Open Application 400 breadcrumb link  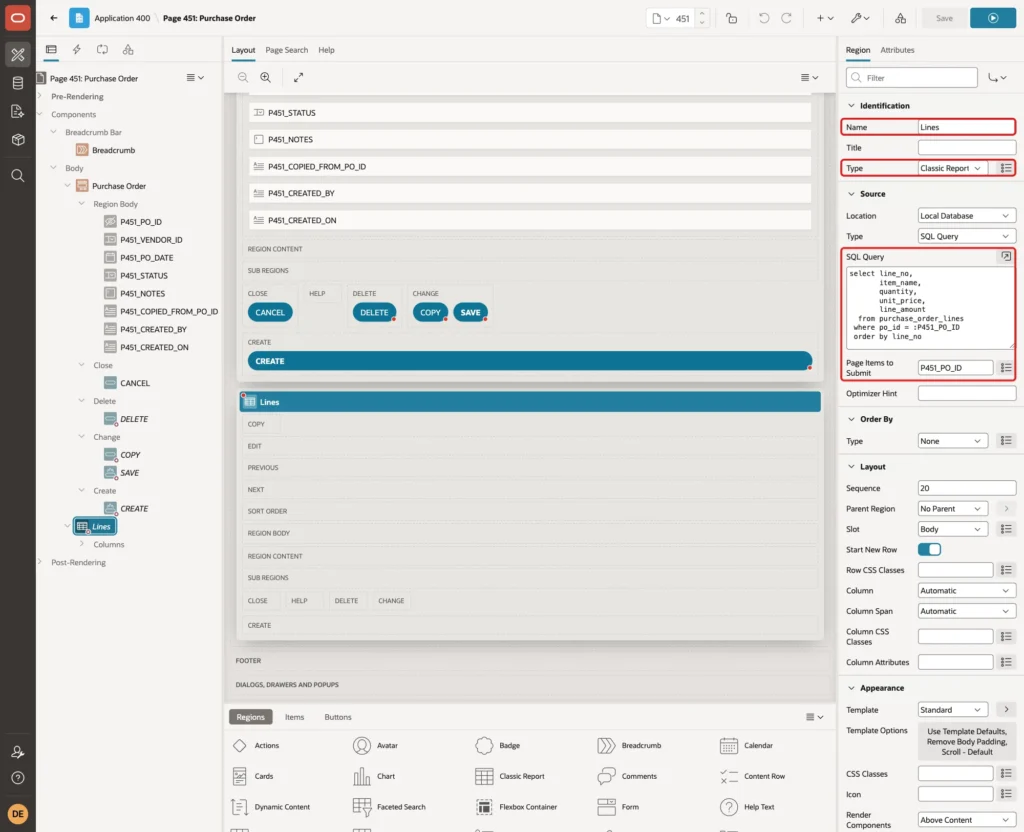[121, 18]
